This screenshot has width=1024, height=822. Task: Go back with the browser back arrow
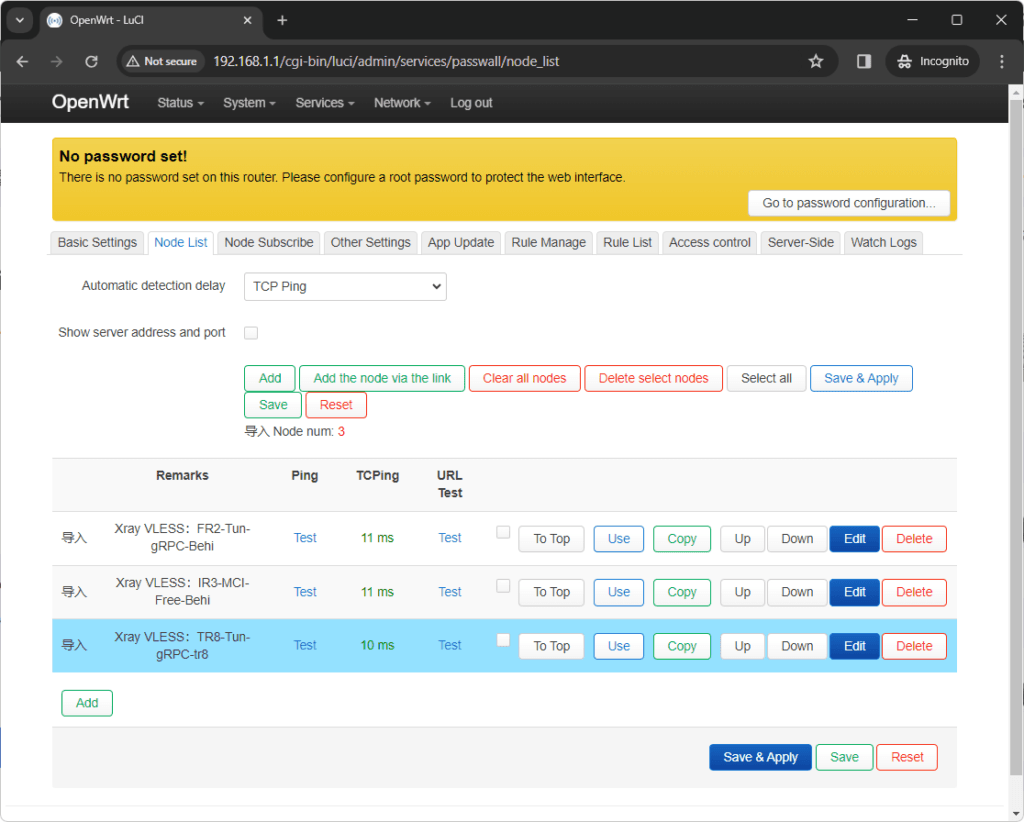22,61
